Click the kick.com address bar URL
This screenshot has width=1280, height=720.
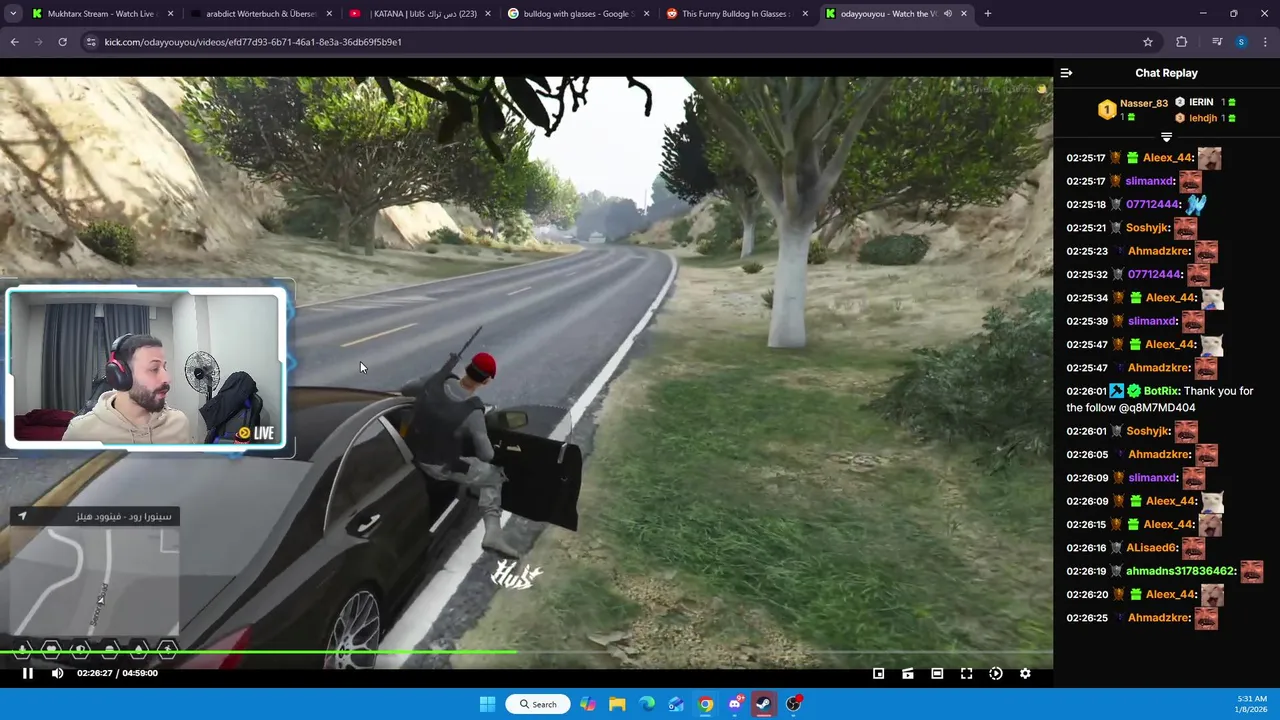253,42
